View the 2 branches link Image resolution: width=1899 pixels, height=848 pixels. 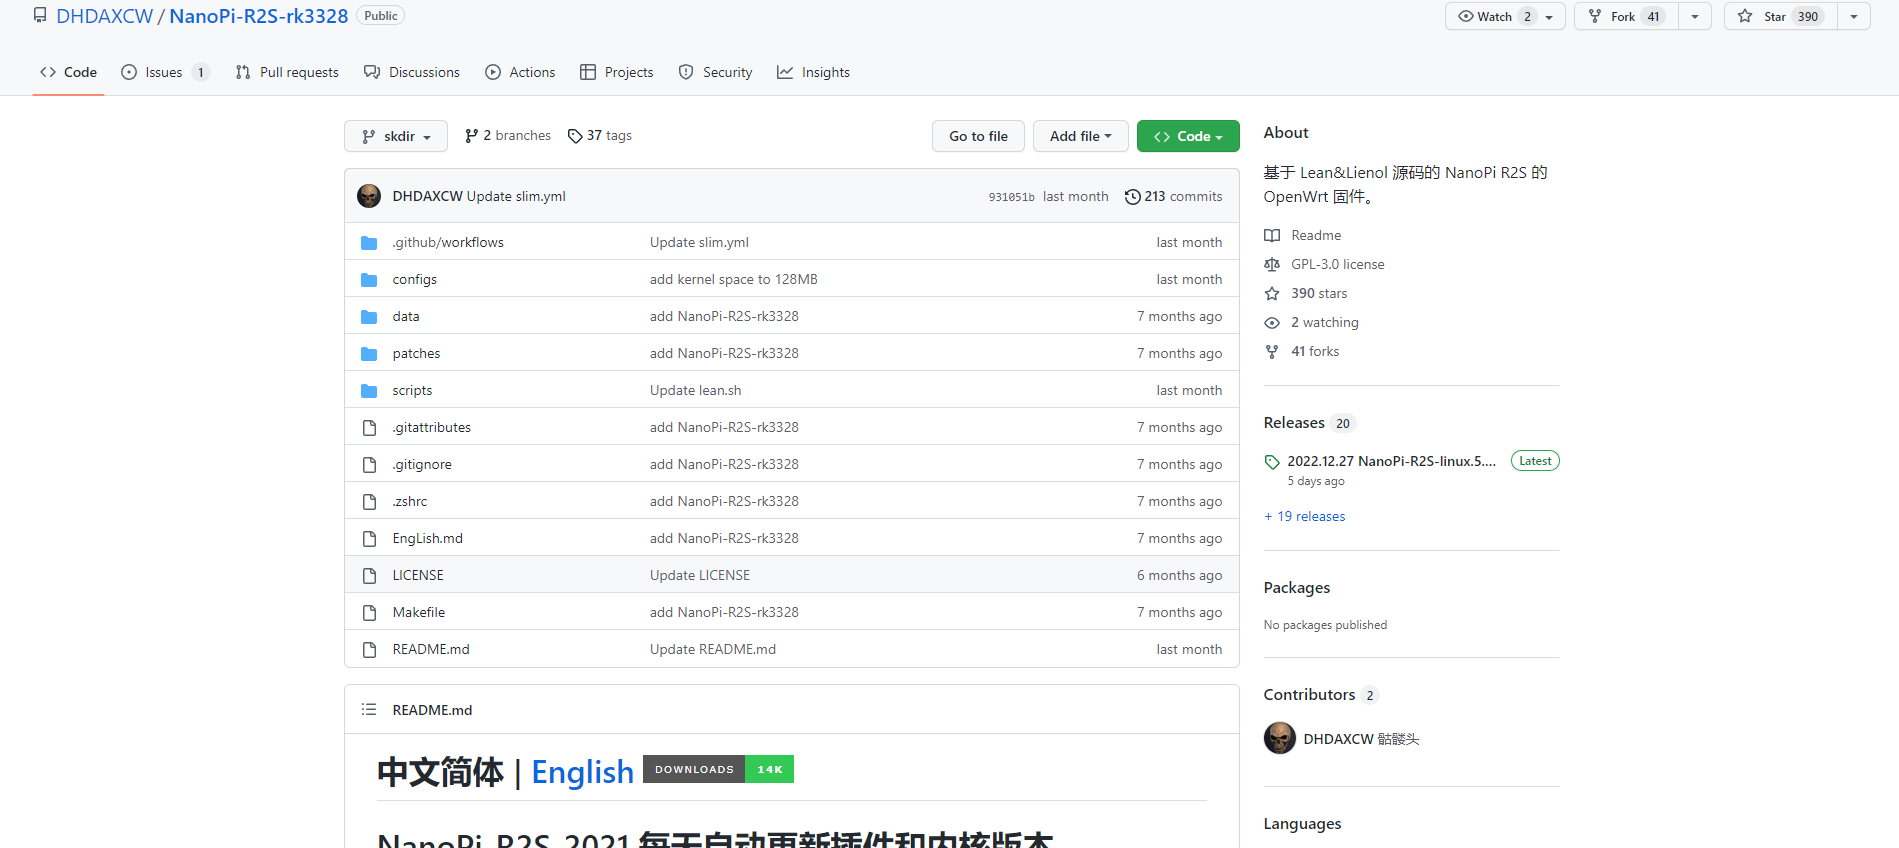tap(508, 136)
